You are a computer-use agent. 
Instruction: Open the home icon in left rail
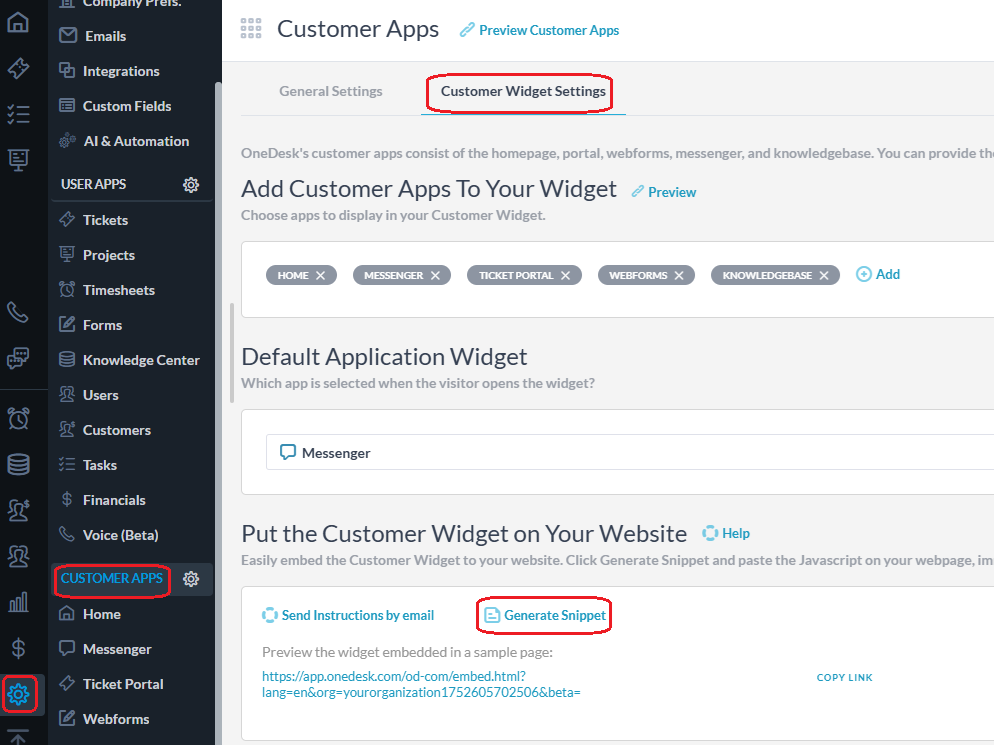18,22
